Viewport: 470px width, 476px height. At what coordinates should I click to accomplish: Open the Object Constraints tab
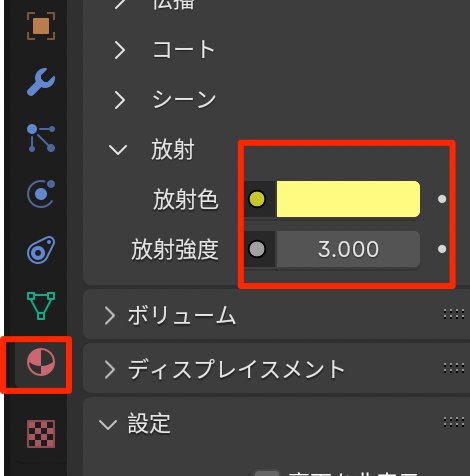coord(41,250)
